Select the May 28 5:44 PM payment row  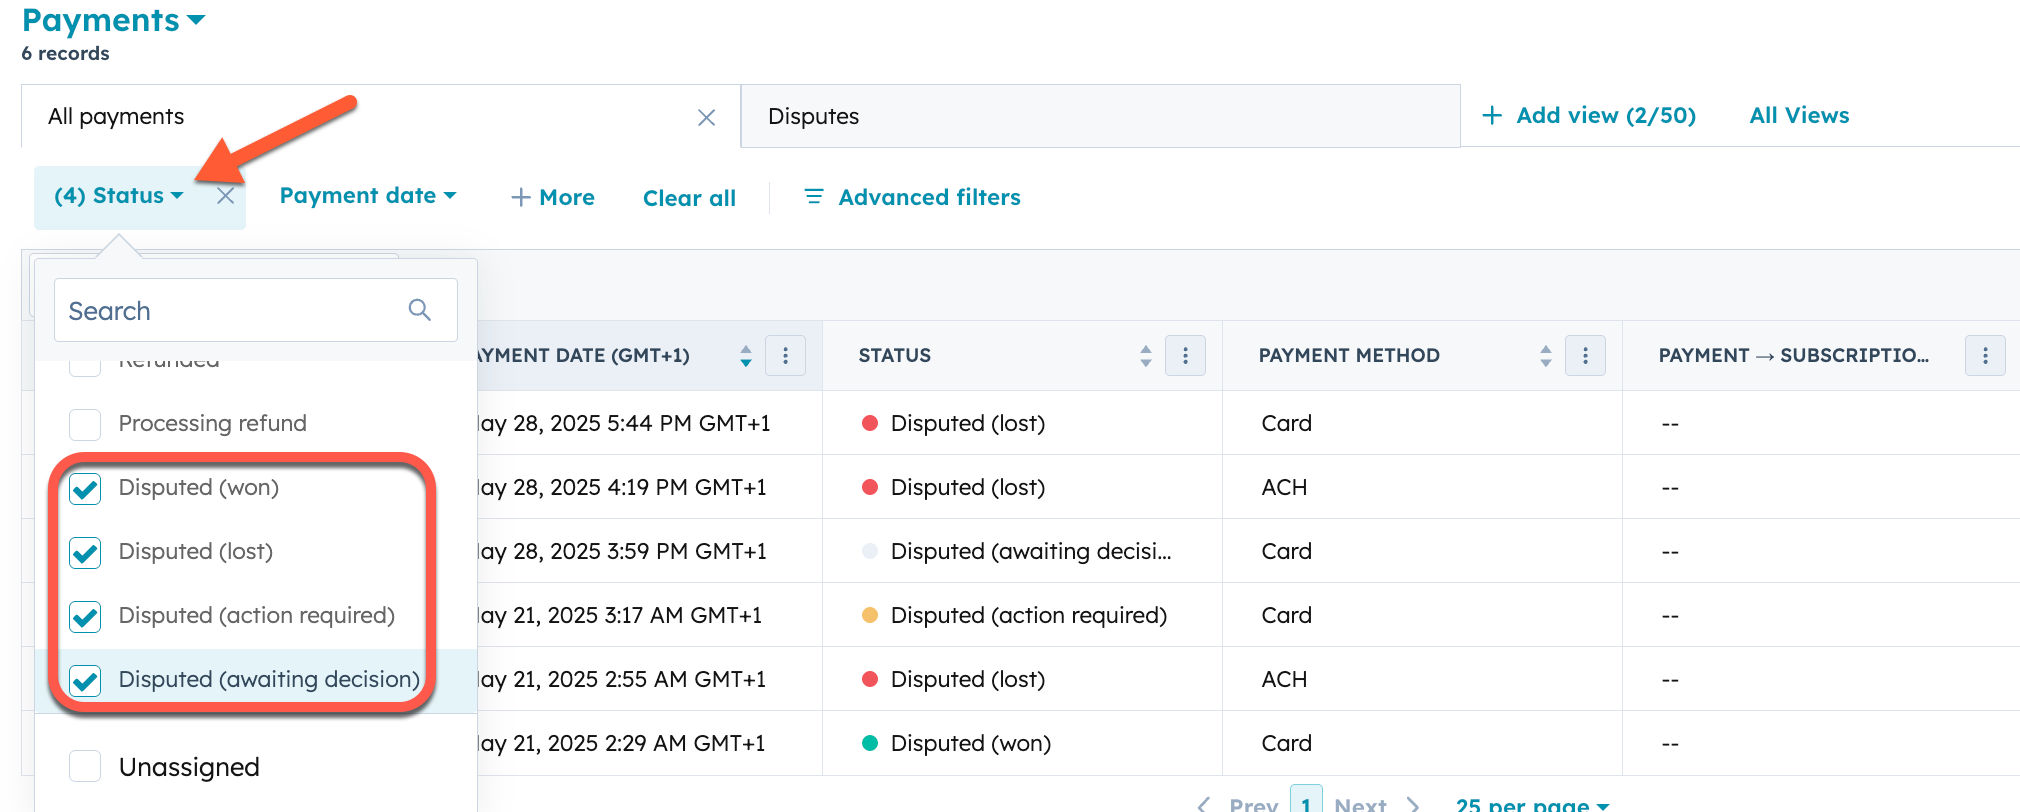[x=1248, y=423]
